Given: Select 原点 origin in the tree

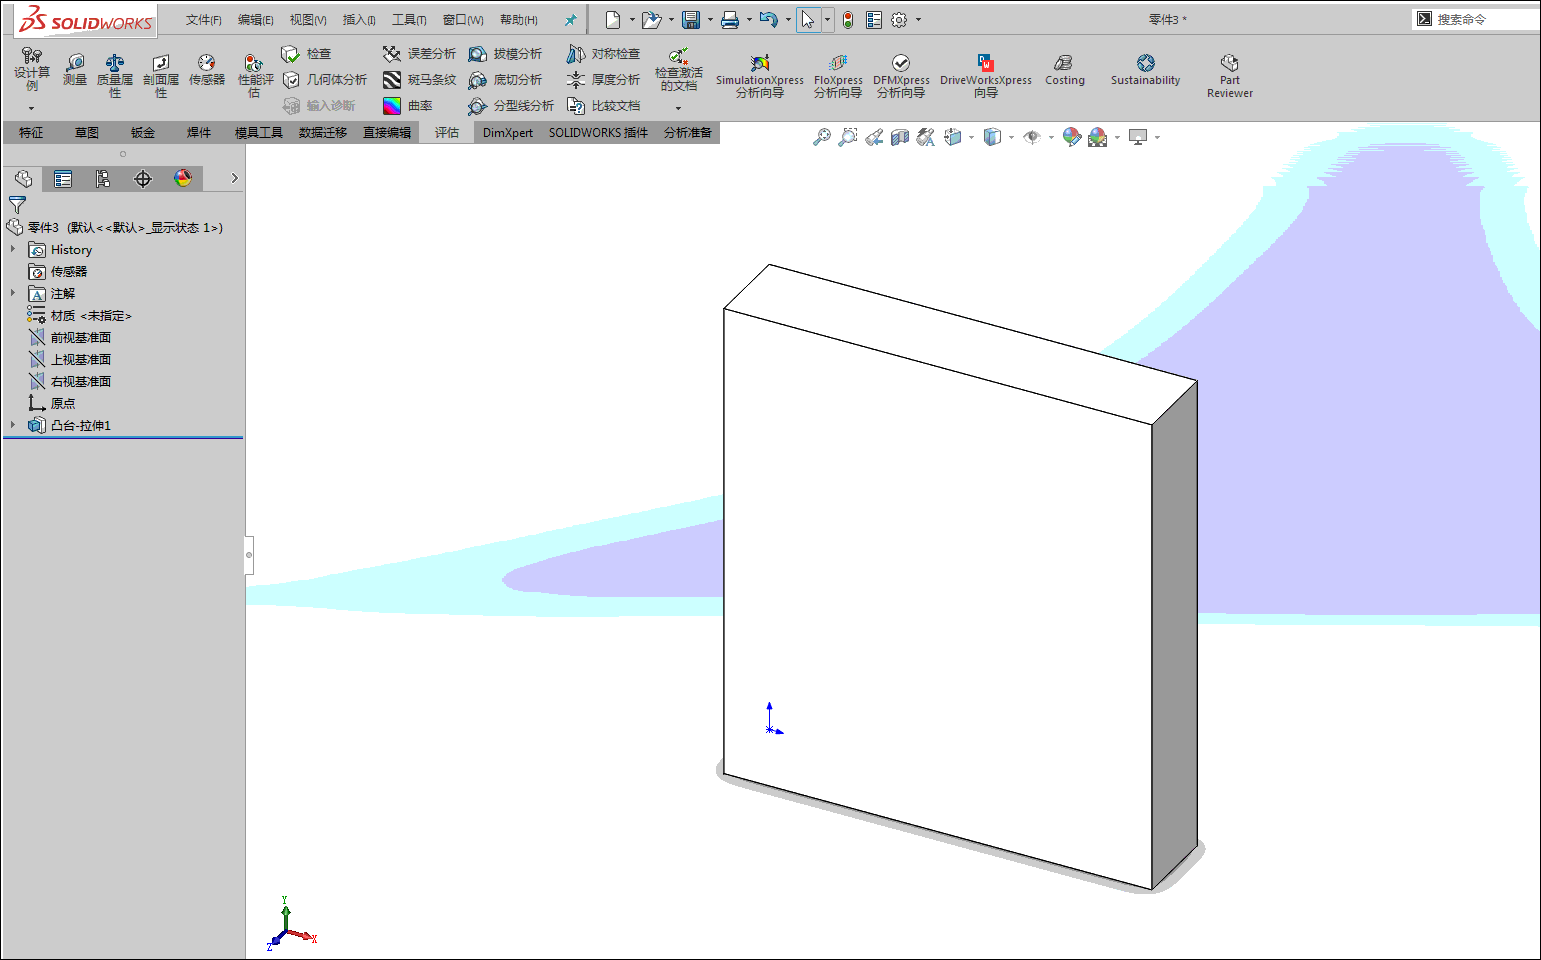Looking at the screenshot, I should [52, 403].
